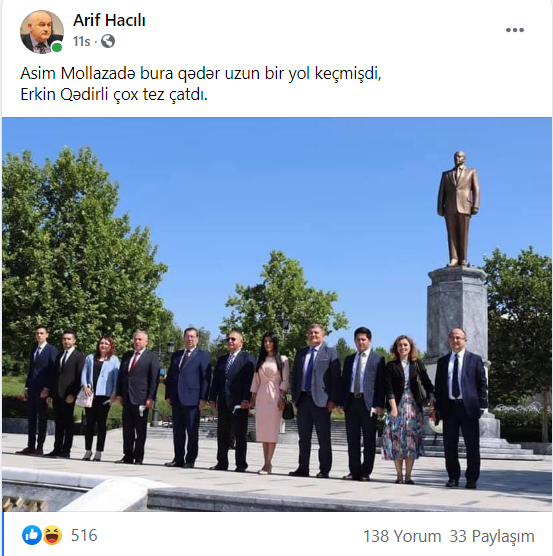This screenshot has width=553, height=556.
Task: View the 516 reactions count
Action: click(84, 535)
